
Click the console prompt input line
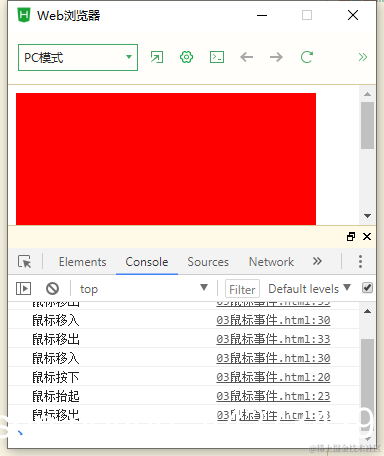click(183, 433)
